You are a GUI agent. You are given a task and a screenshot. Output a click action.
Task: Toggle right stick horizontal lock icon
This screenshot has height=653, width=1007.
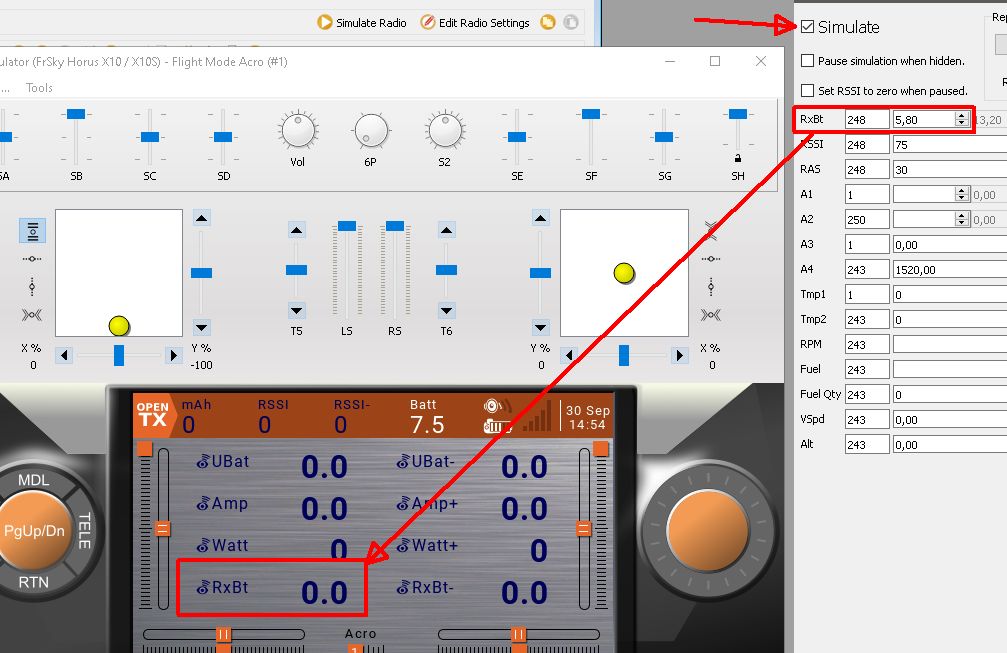coord(711,259)
